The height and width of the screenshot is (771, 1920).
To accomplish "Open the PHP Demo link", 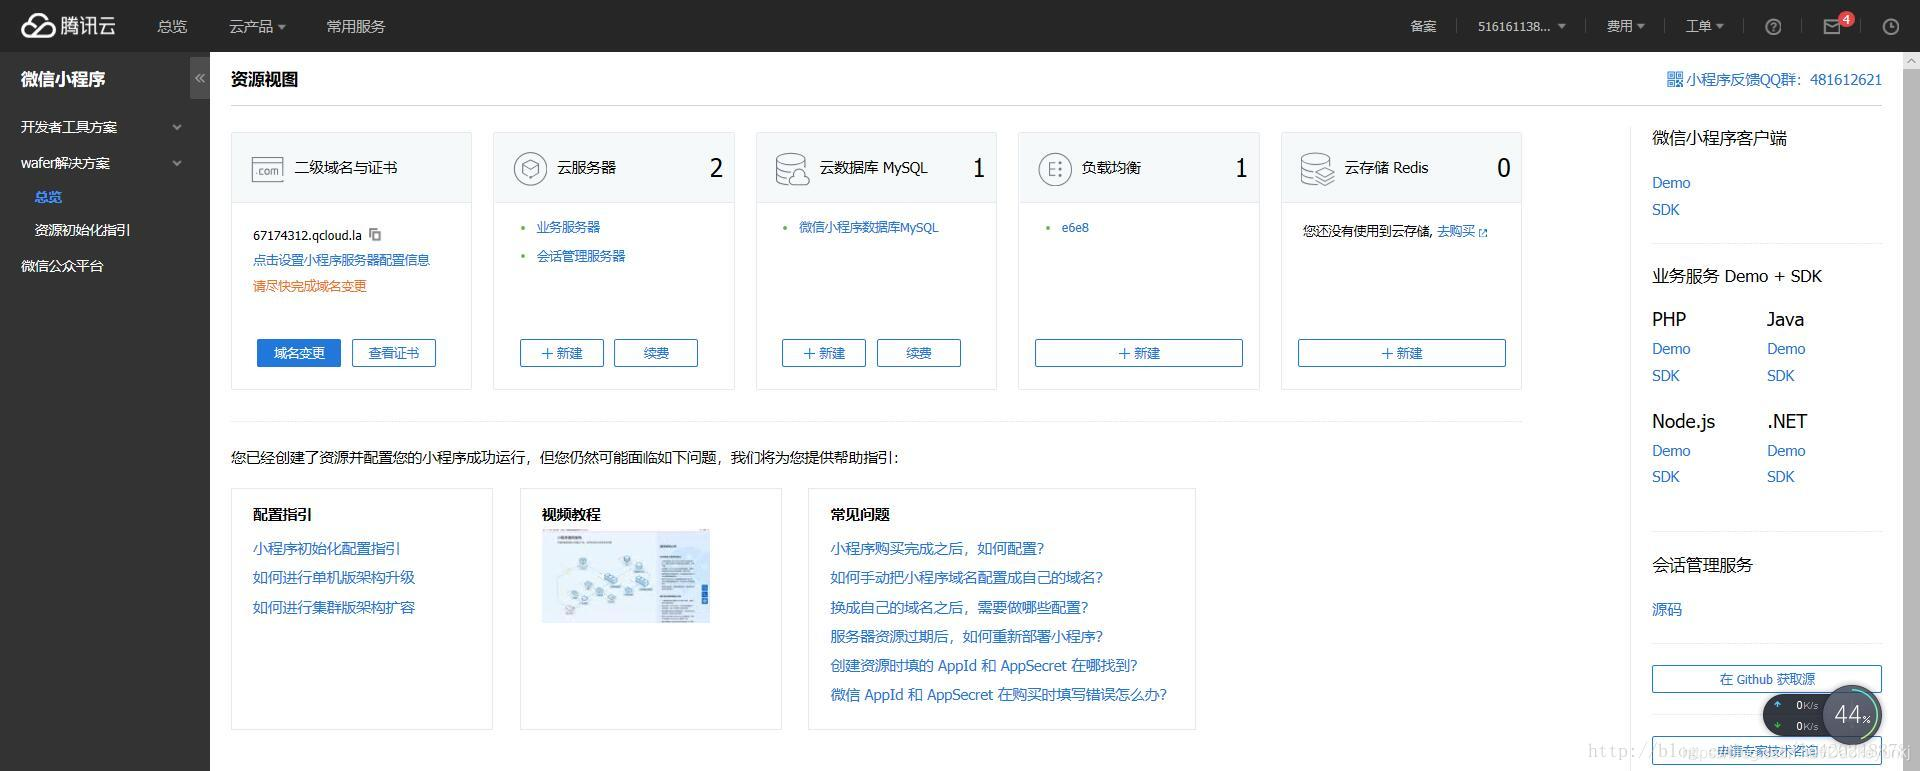I will [x=1671, y=349].
